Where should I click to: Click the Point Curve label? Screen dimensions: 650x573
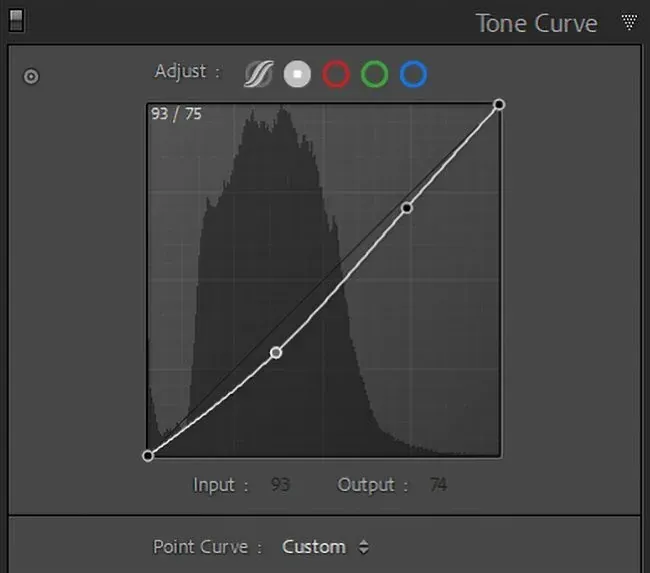pyautogui.click(x=207, y=547)
